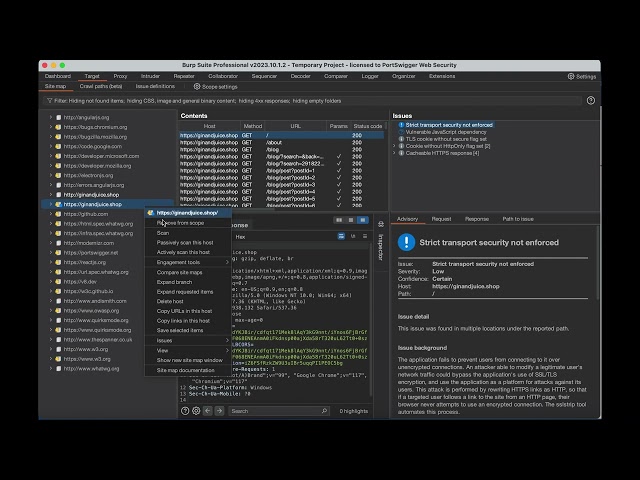Image resolution: width=640 pixels, height=480 pixels.
Task: Select /about row in Contents table
Action: click(282, 142)
